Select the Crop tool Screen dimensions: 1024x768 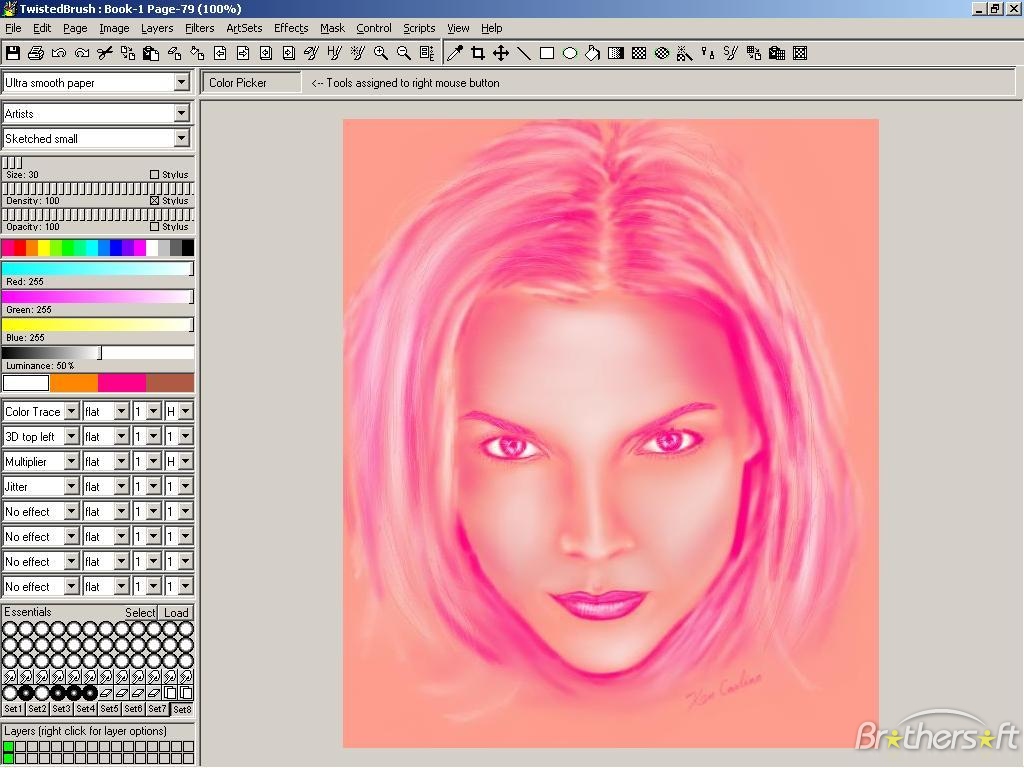(477, 53)
